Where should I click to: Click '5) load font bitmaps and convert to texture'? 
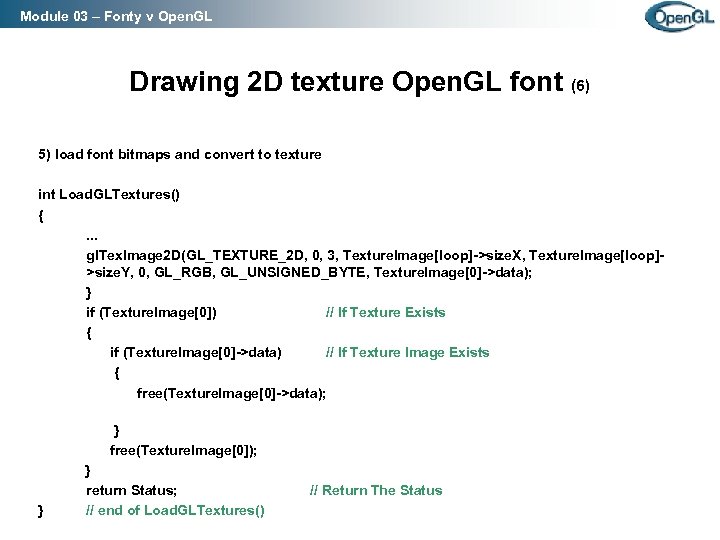(180, 154)
